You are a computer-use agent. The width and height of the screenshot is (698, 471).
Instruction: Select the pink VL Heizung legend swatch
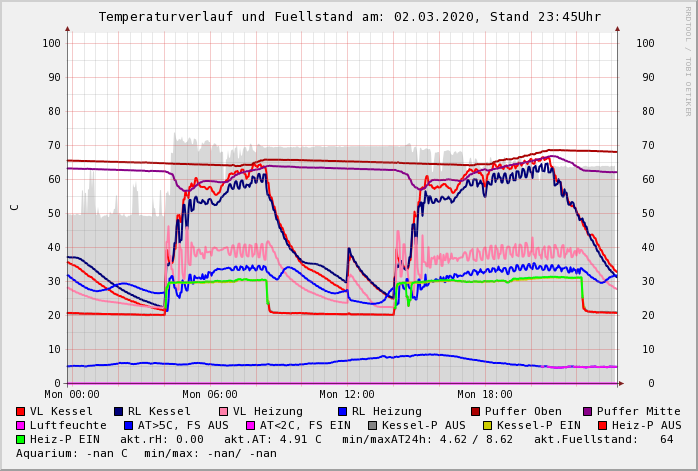coord(222,411)
